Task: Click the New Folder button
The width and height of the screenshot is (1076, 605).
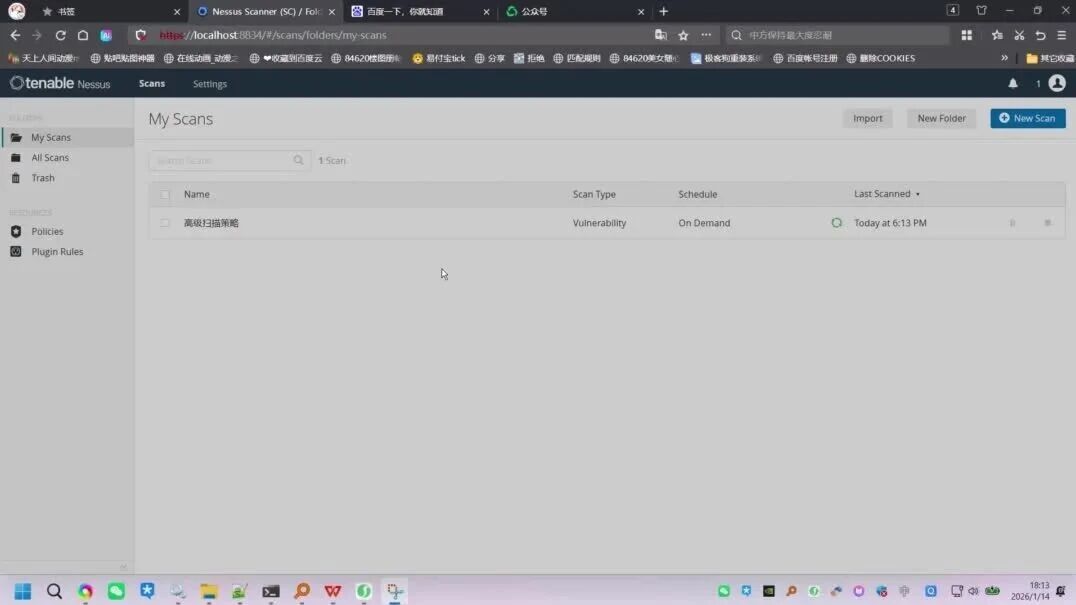Action: 942,118
